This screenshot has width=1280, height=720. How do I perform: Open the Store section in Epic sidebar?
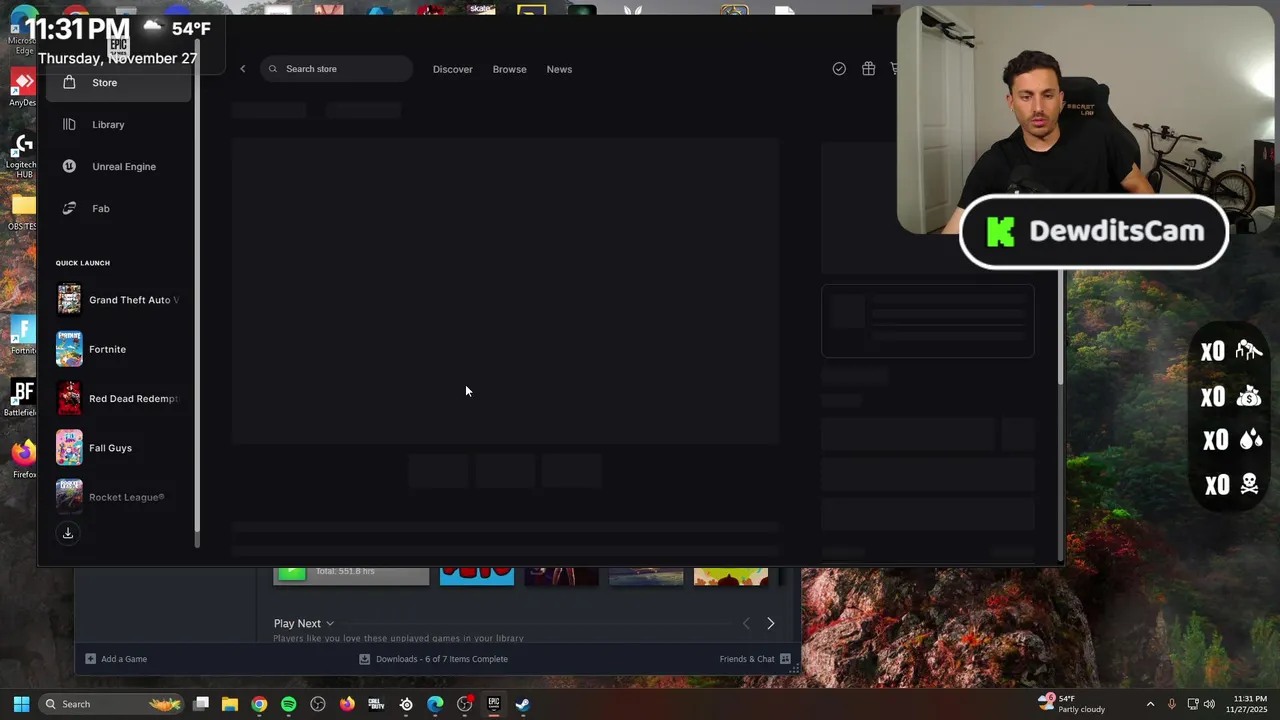pos(118,83)
